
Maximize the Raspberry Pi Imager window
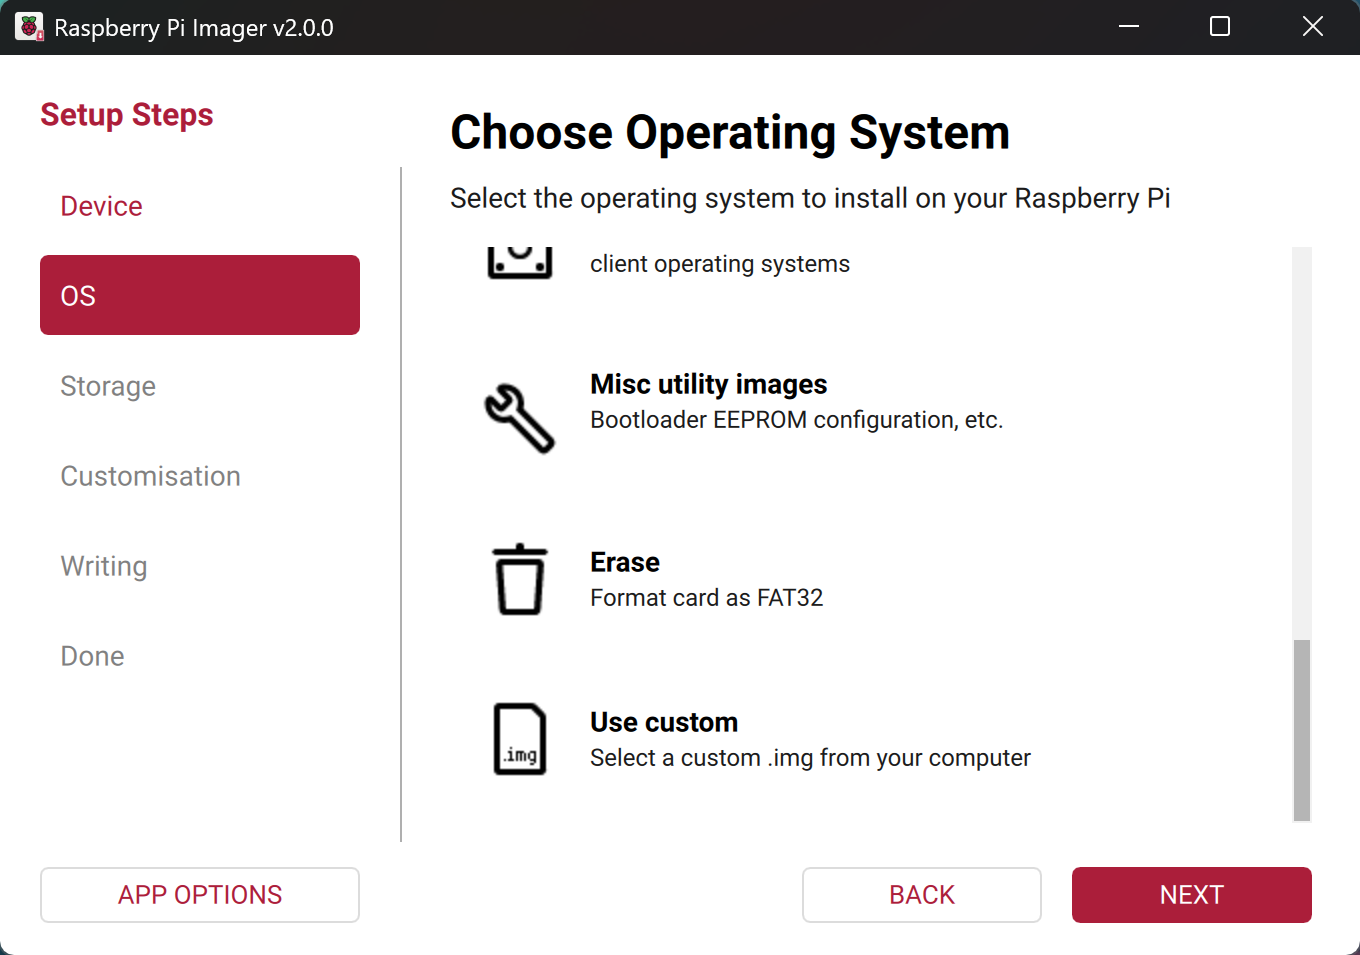[1219, 27]
